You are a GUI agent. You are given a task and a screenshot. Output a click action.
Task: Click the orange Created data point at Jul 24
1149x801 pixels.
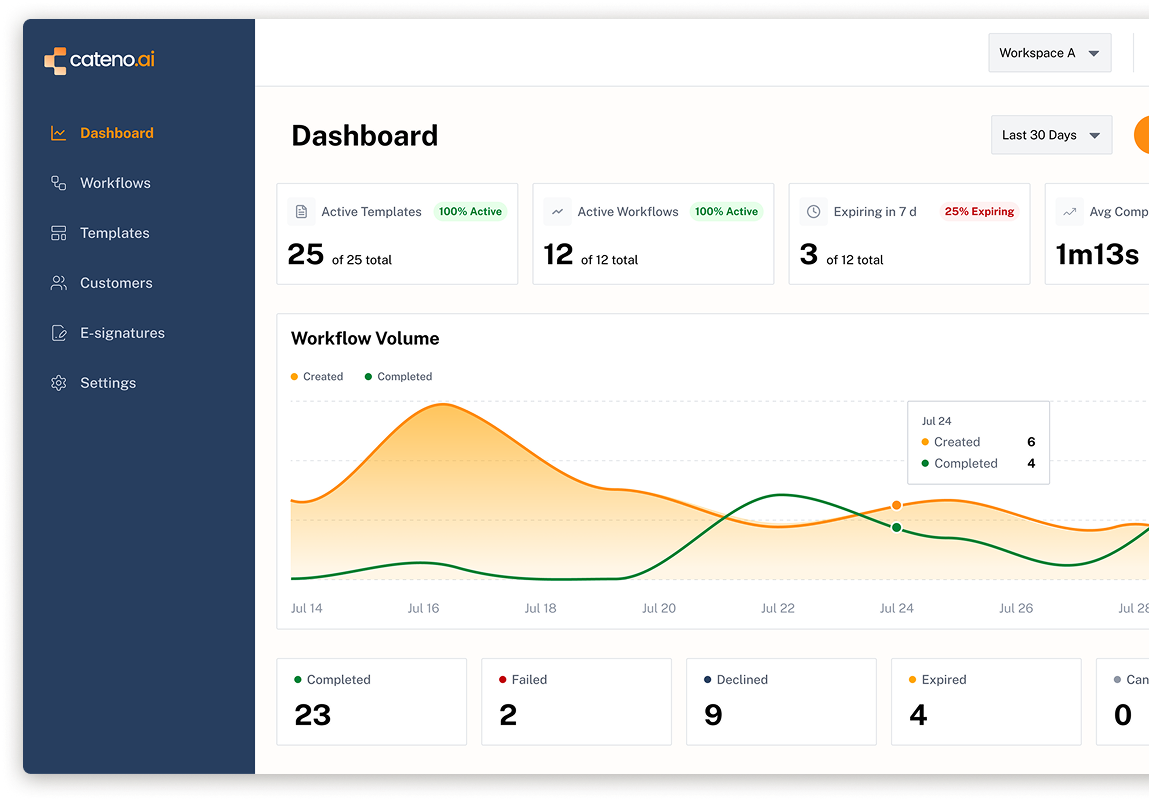point(896,506)
